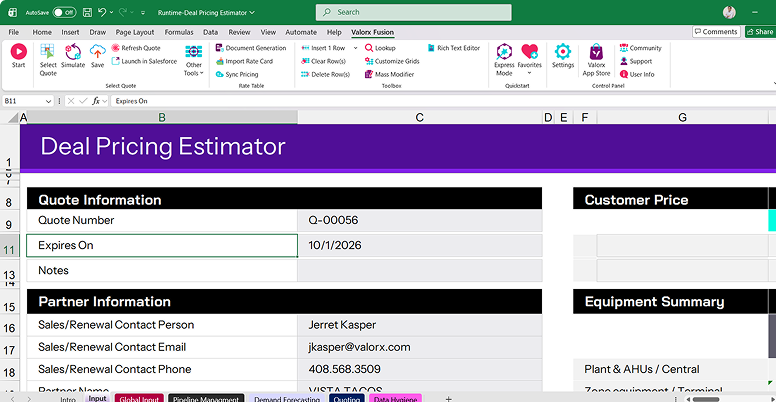Select cell with Q-00056

click(x=420, y=220)
